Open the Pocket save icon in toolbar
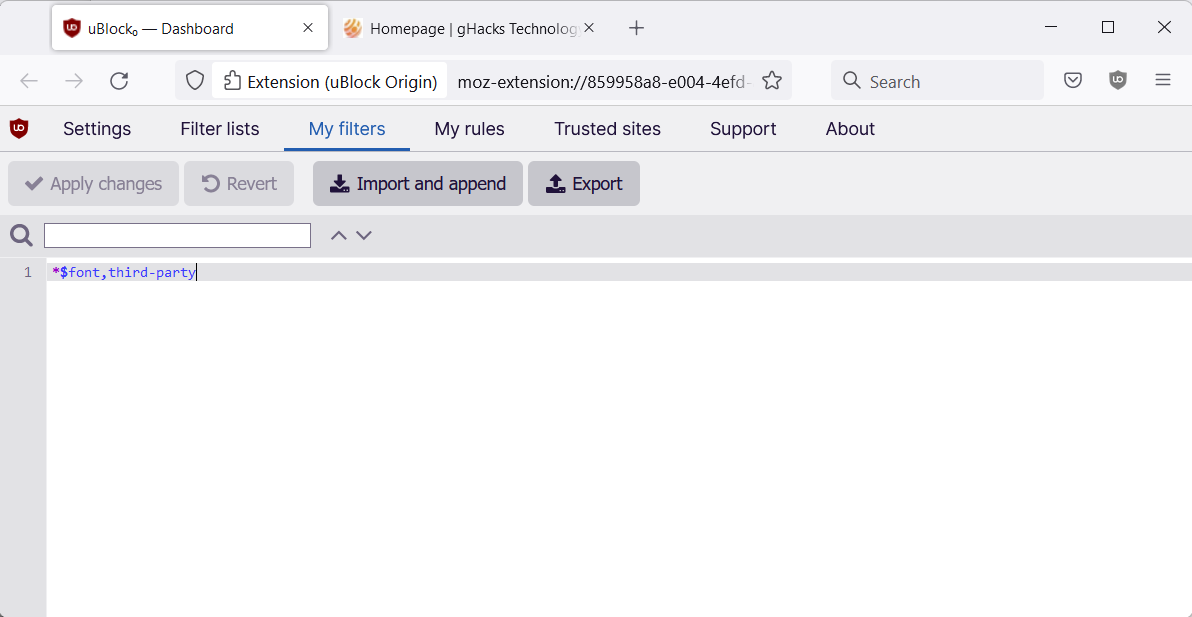 [1072, 80]
